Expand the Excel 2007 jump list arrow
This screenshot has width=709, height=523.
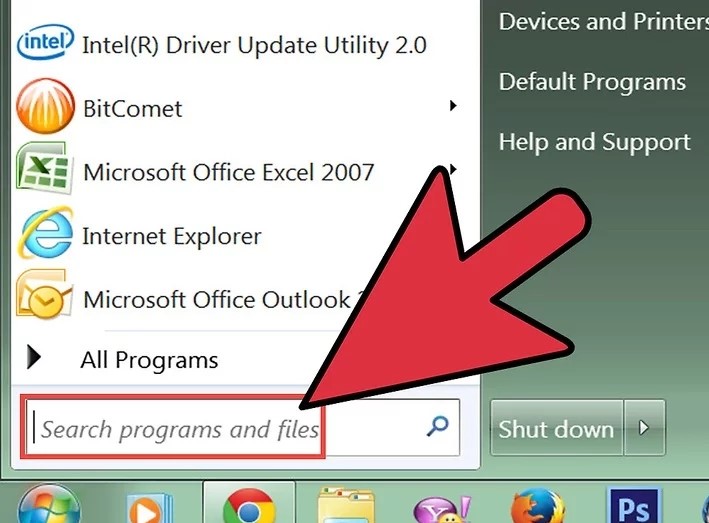(x=453, y=170)
